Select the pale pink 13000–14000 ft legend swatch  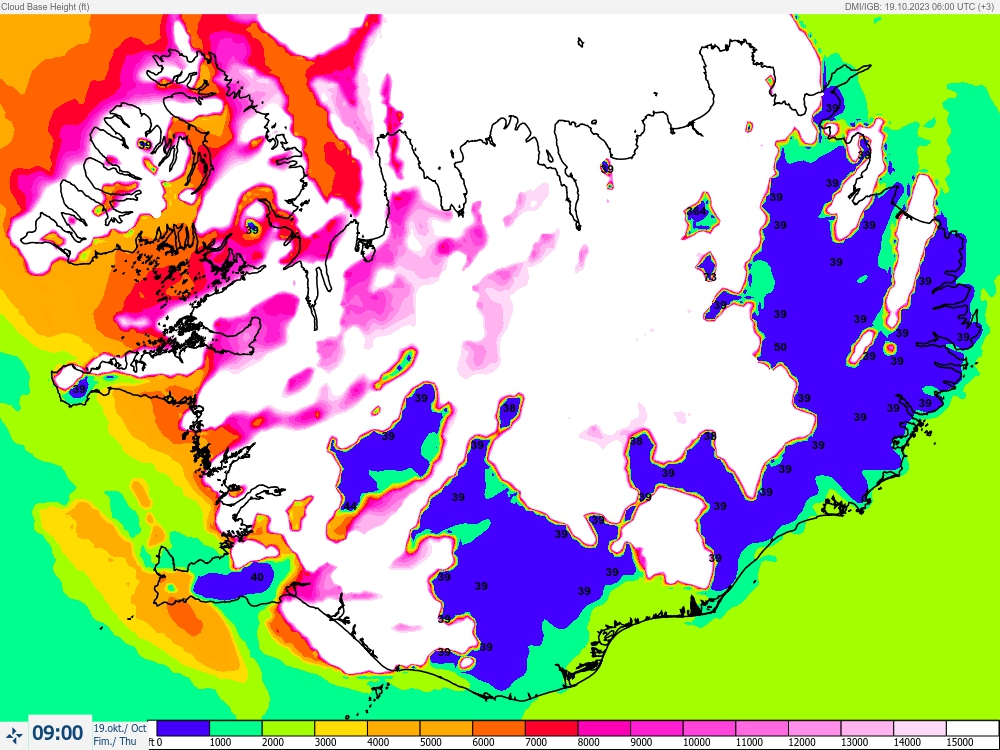click(867, 728)
